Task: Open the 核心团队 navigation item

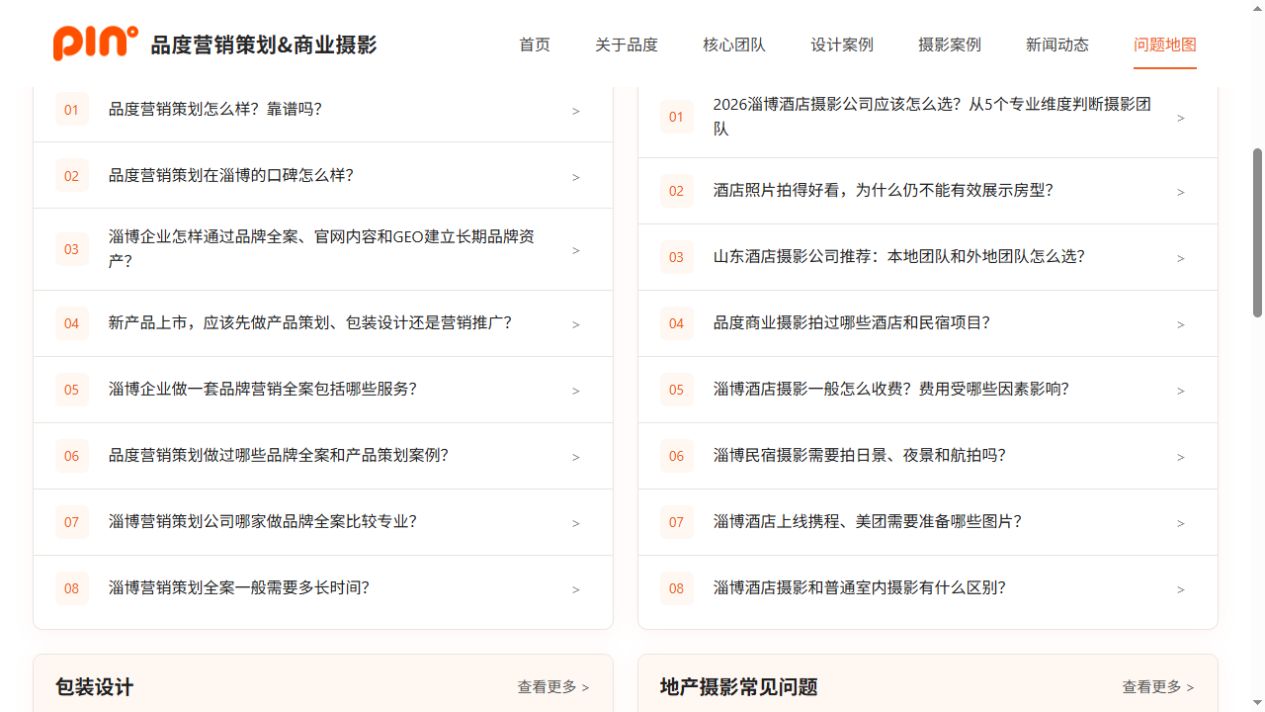Action: 734,45
